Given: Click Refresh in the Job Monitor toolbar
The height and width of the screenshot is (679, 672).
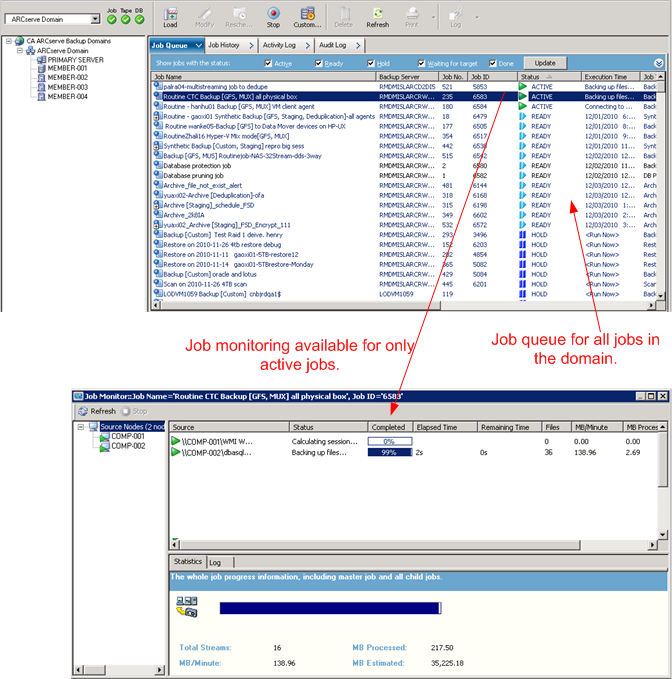Looking at the screenshot, I should point(97,411).
